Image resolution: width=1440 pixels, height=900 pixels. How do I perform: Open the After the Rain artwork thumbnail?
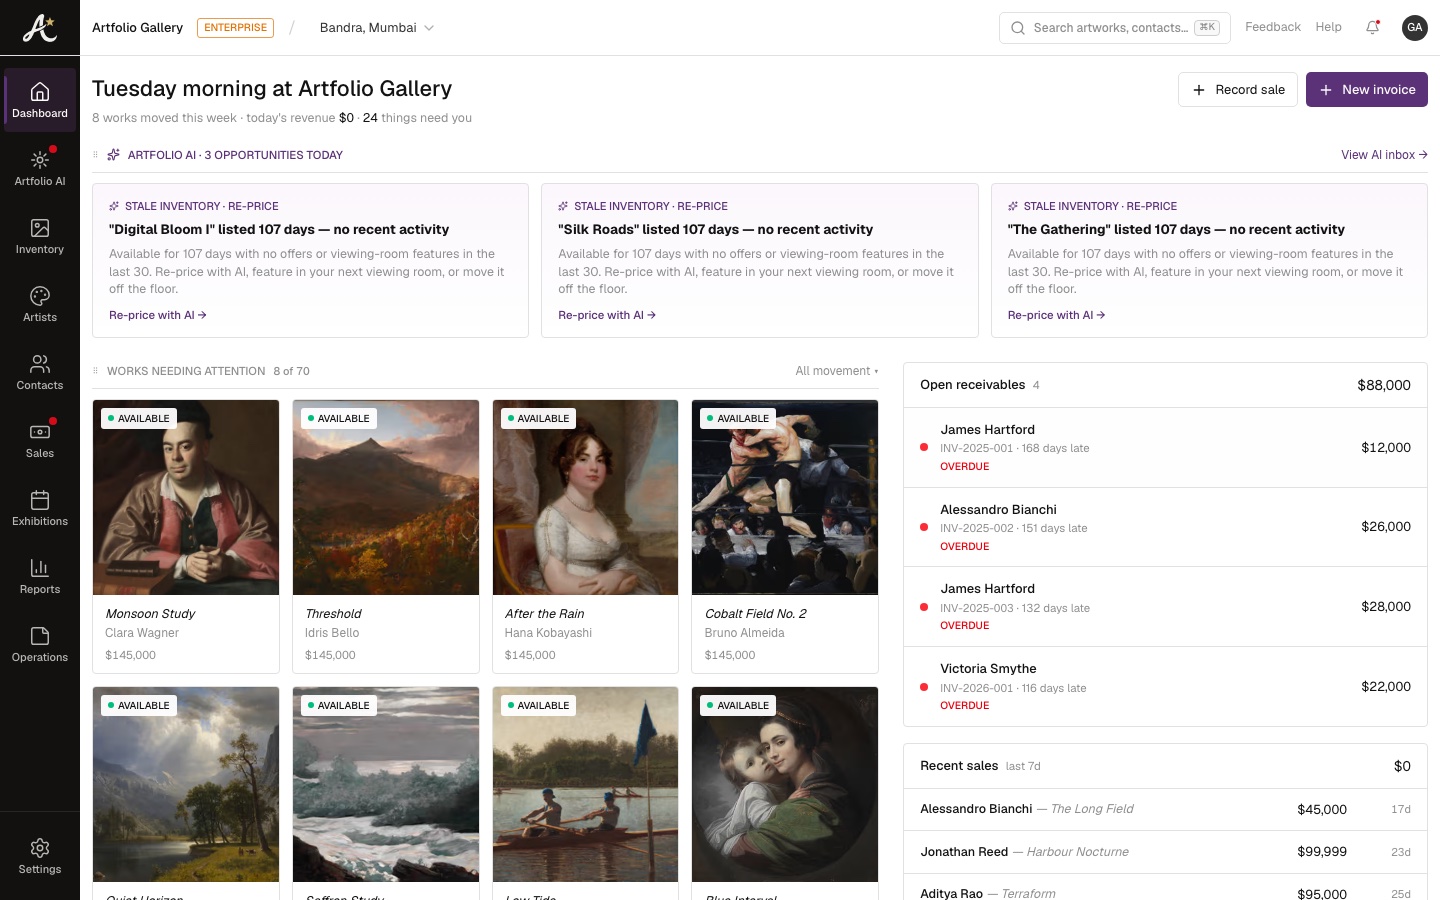[x=585, y=498]
